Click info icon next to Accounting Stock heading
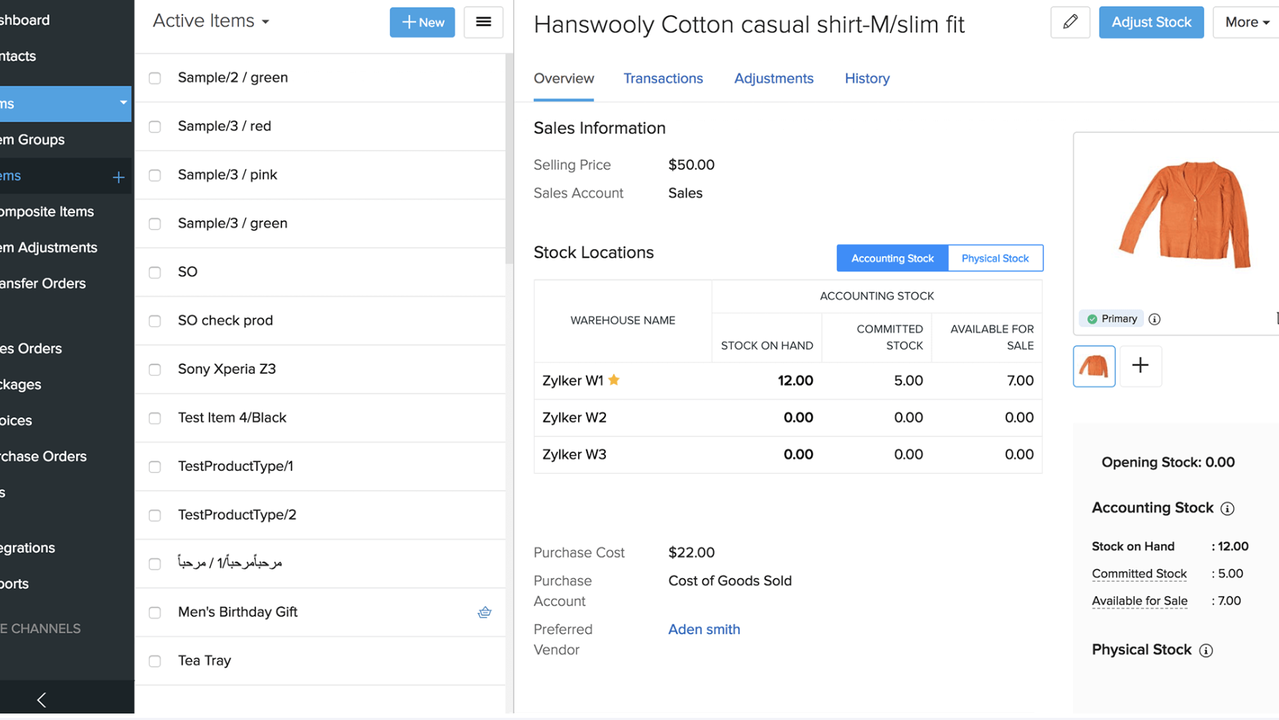 (1227, 508)
